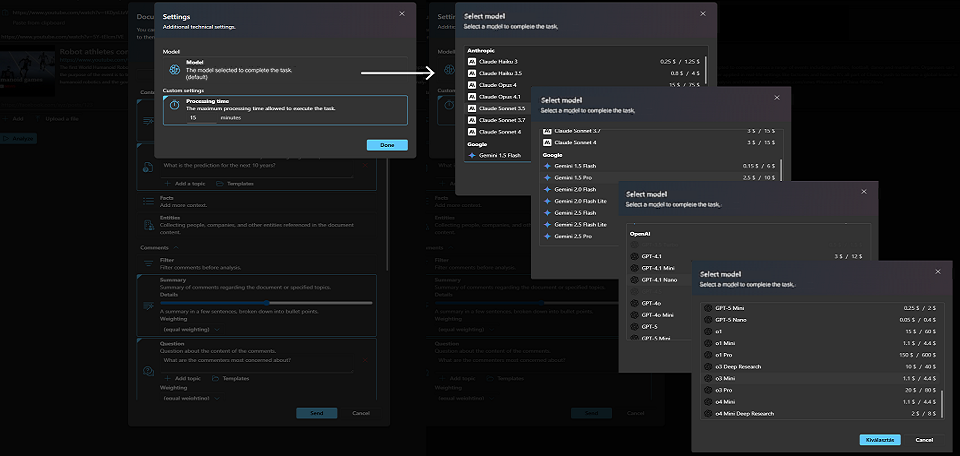Click the Analyze button in the main window
This screenshot has width=960, height=456.
[18, 139]
